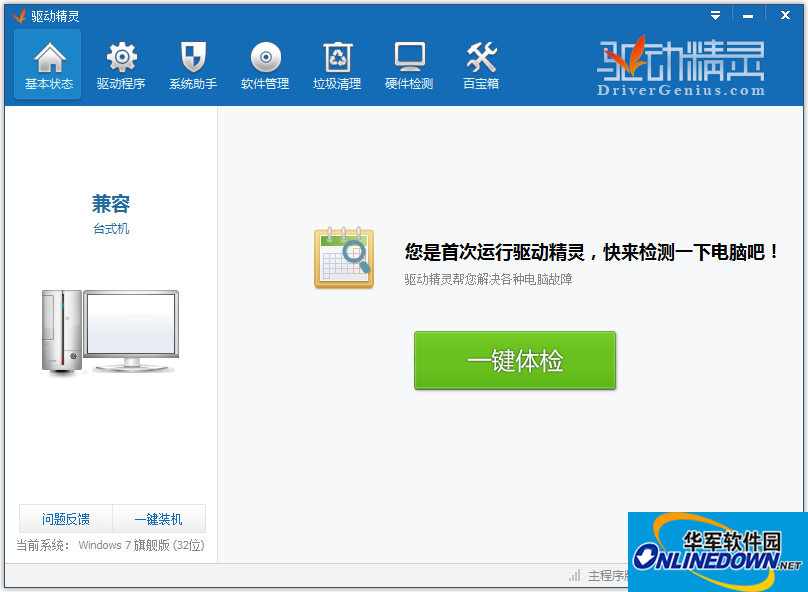
Task: Click the signal bars icon in status bar
Action: coord(575,575)
